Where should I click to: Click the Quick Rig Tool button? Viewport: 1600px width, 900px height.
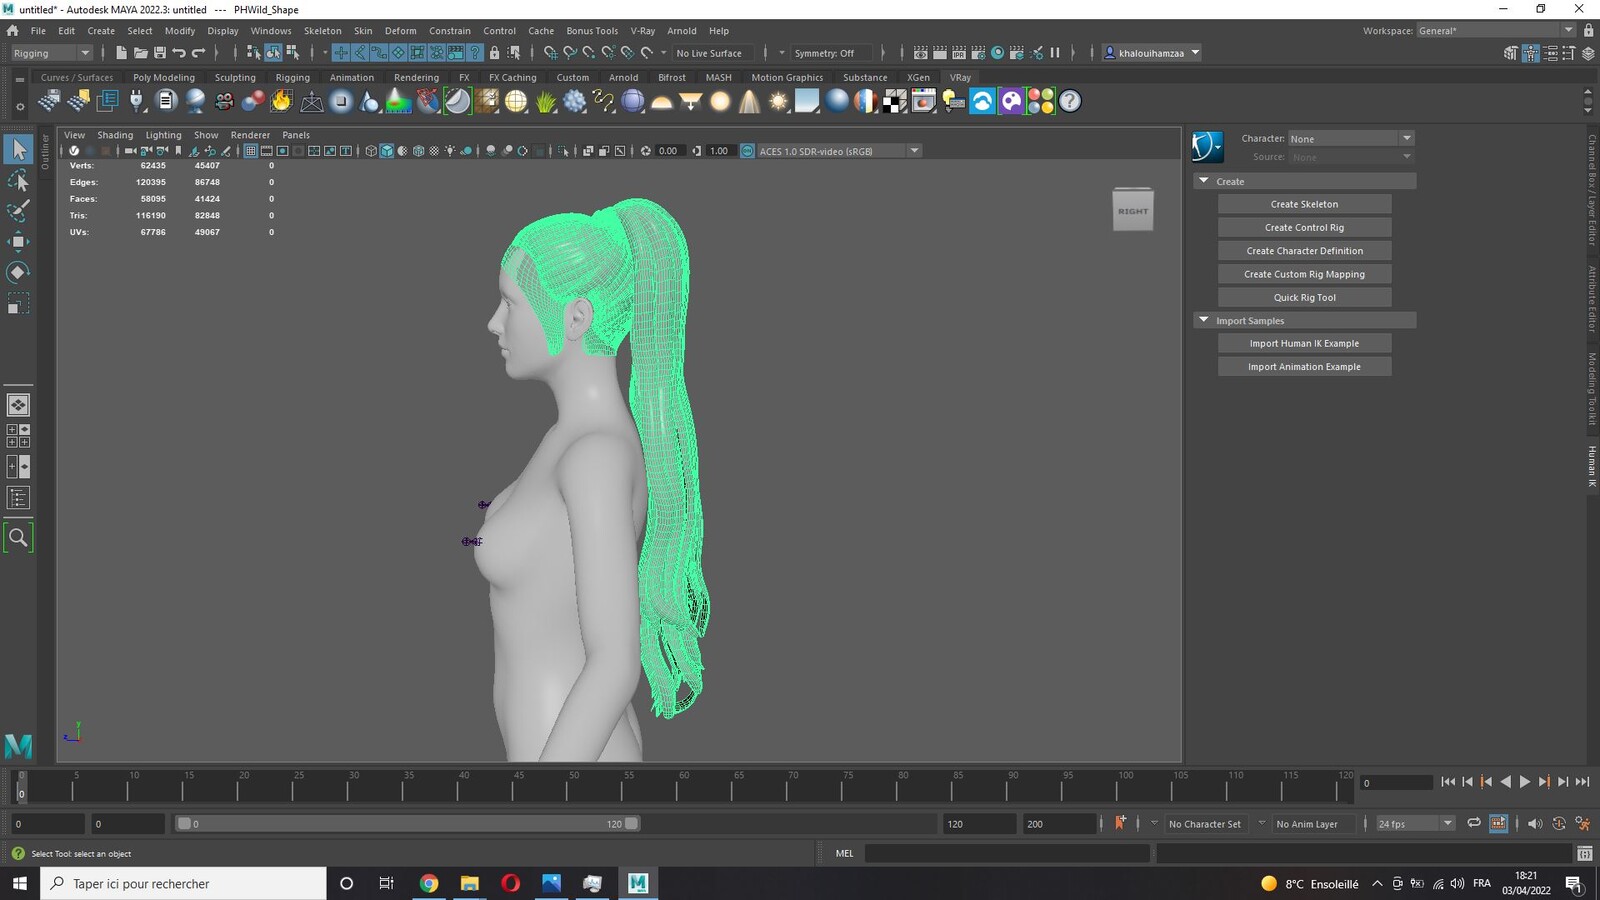click(x=1304, y=297)
